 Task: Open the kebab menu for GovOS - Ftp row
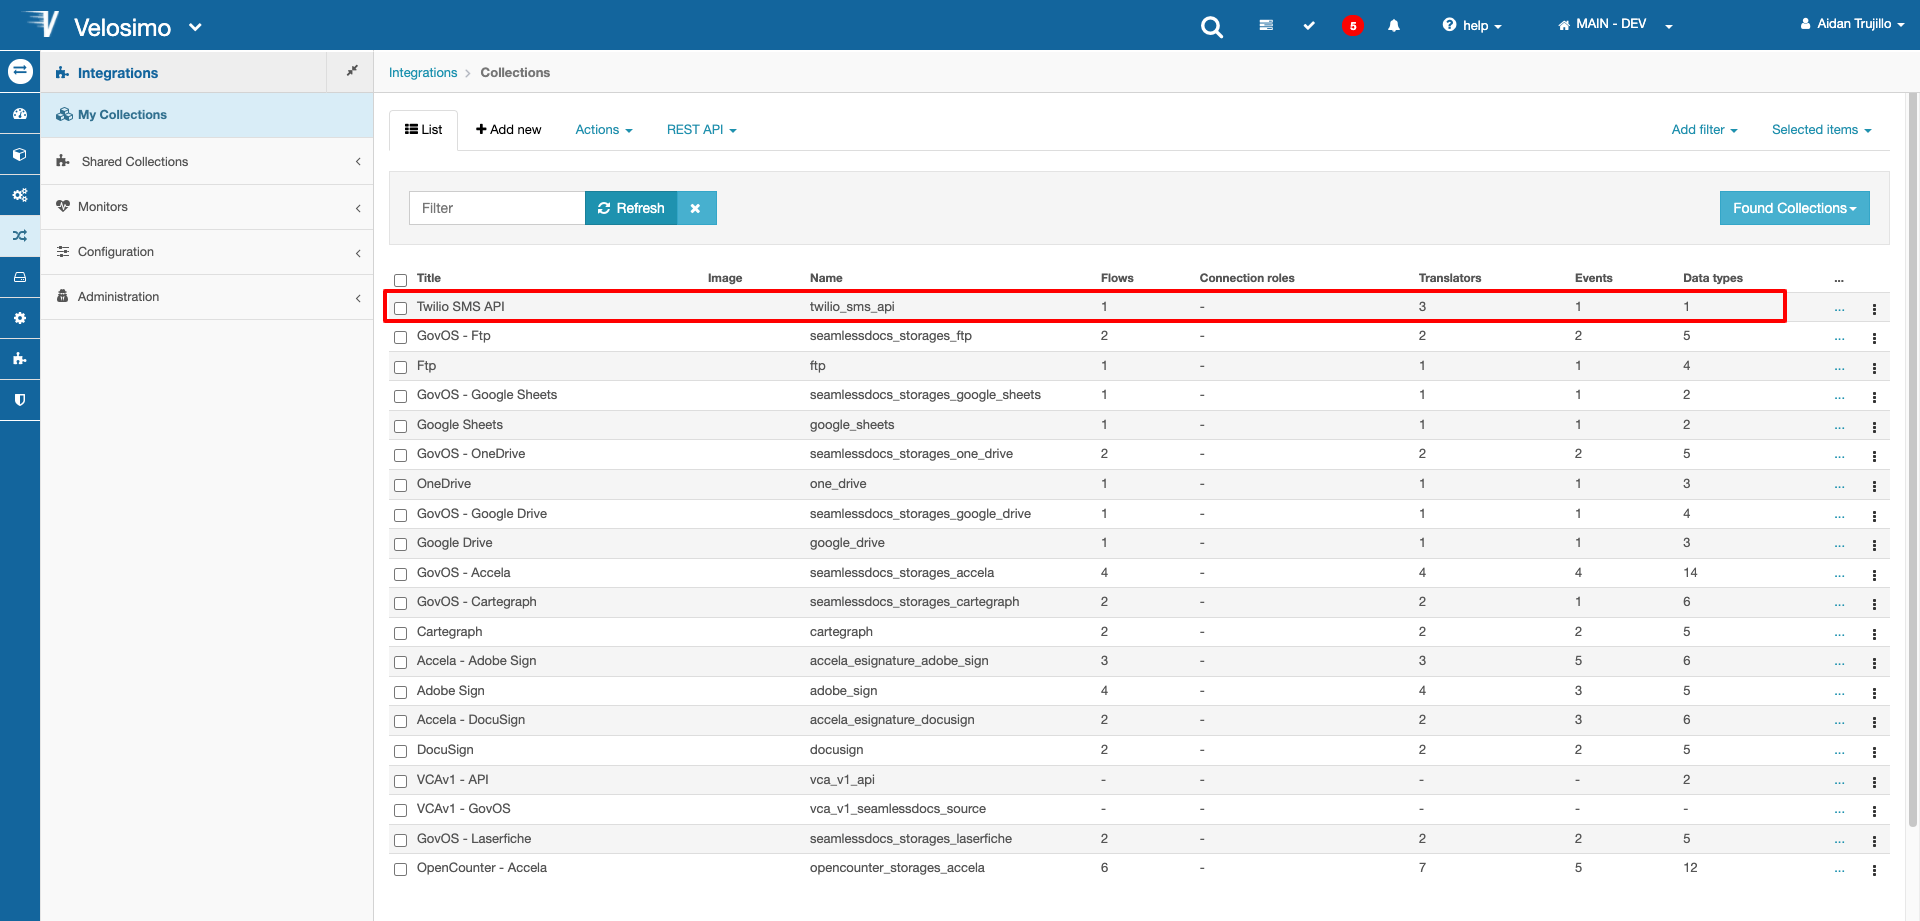pyautogui.click(x=1874, y=338)
